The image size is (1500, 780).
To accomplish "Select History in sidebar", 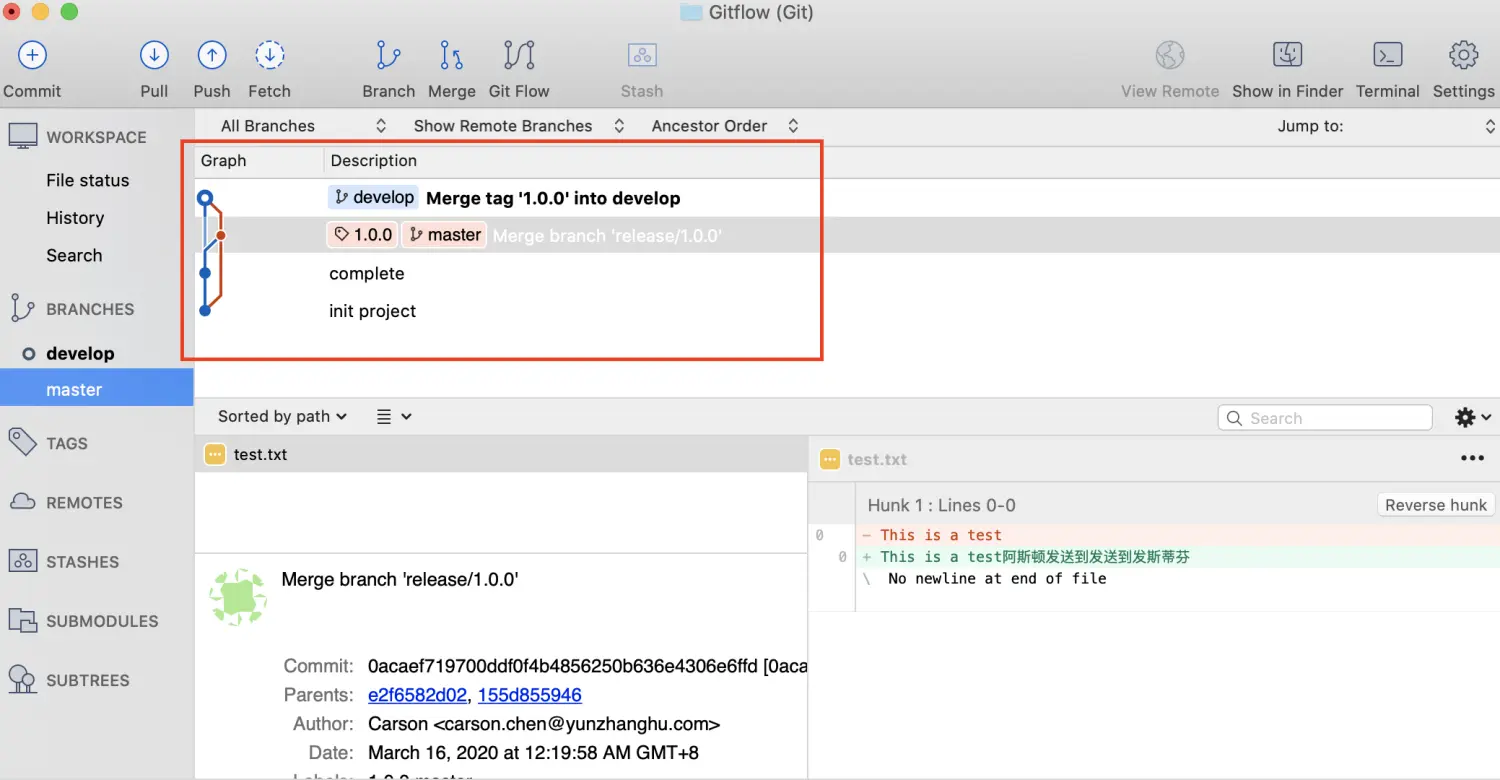I will pyautogui.click(x=75, y=218).
